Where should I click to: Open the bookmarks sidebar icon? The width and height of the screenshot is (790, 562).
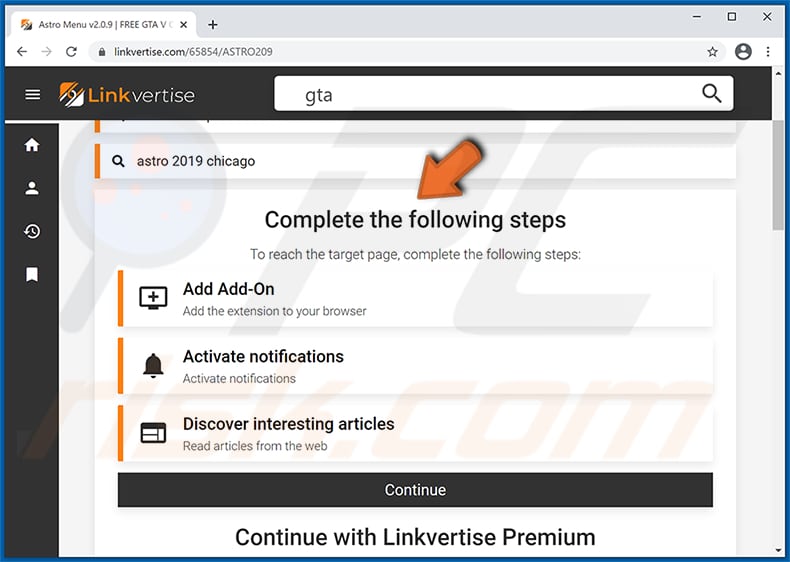[x=32, y=274]
